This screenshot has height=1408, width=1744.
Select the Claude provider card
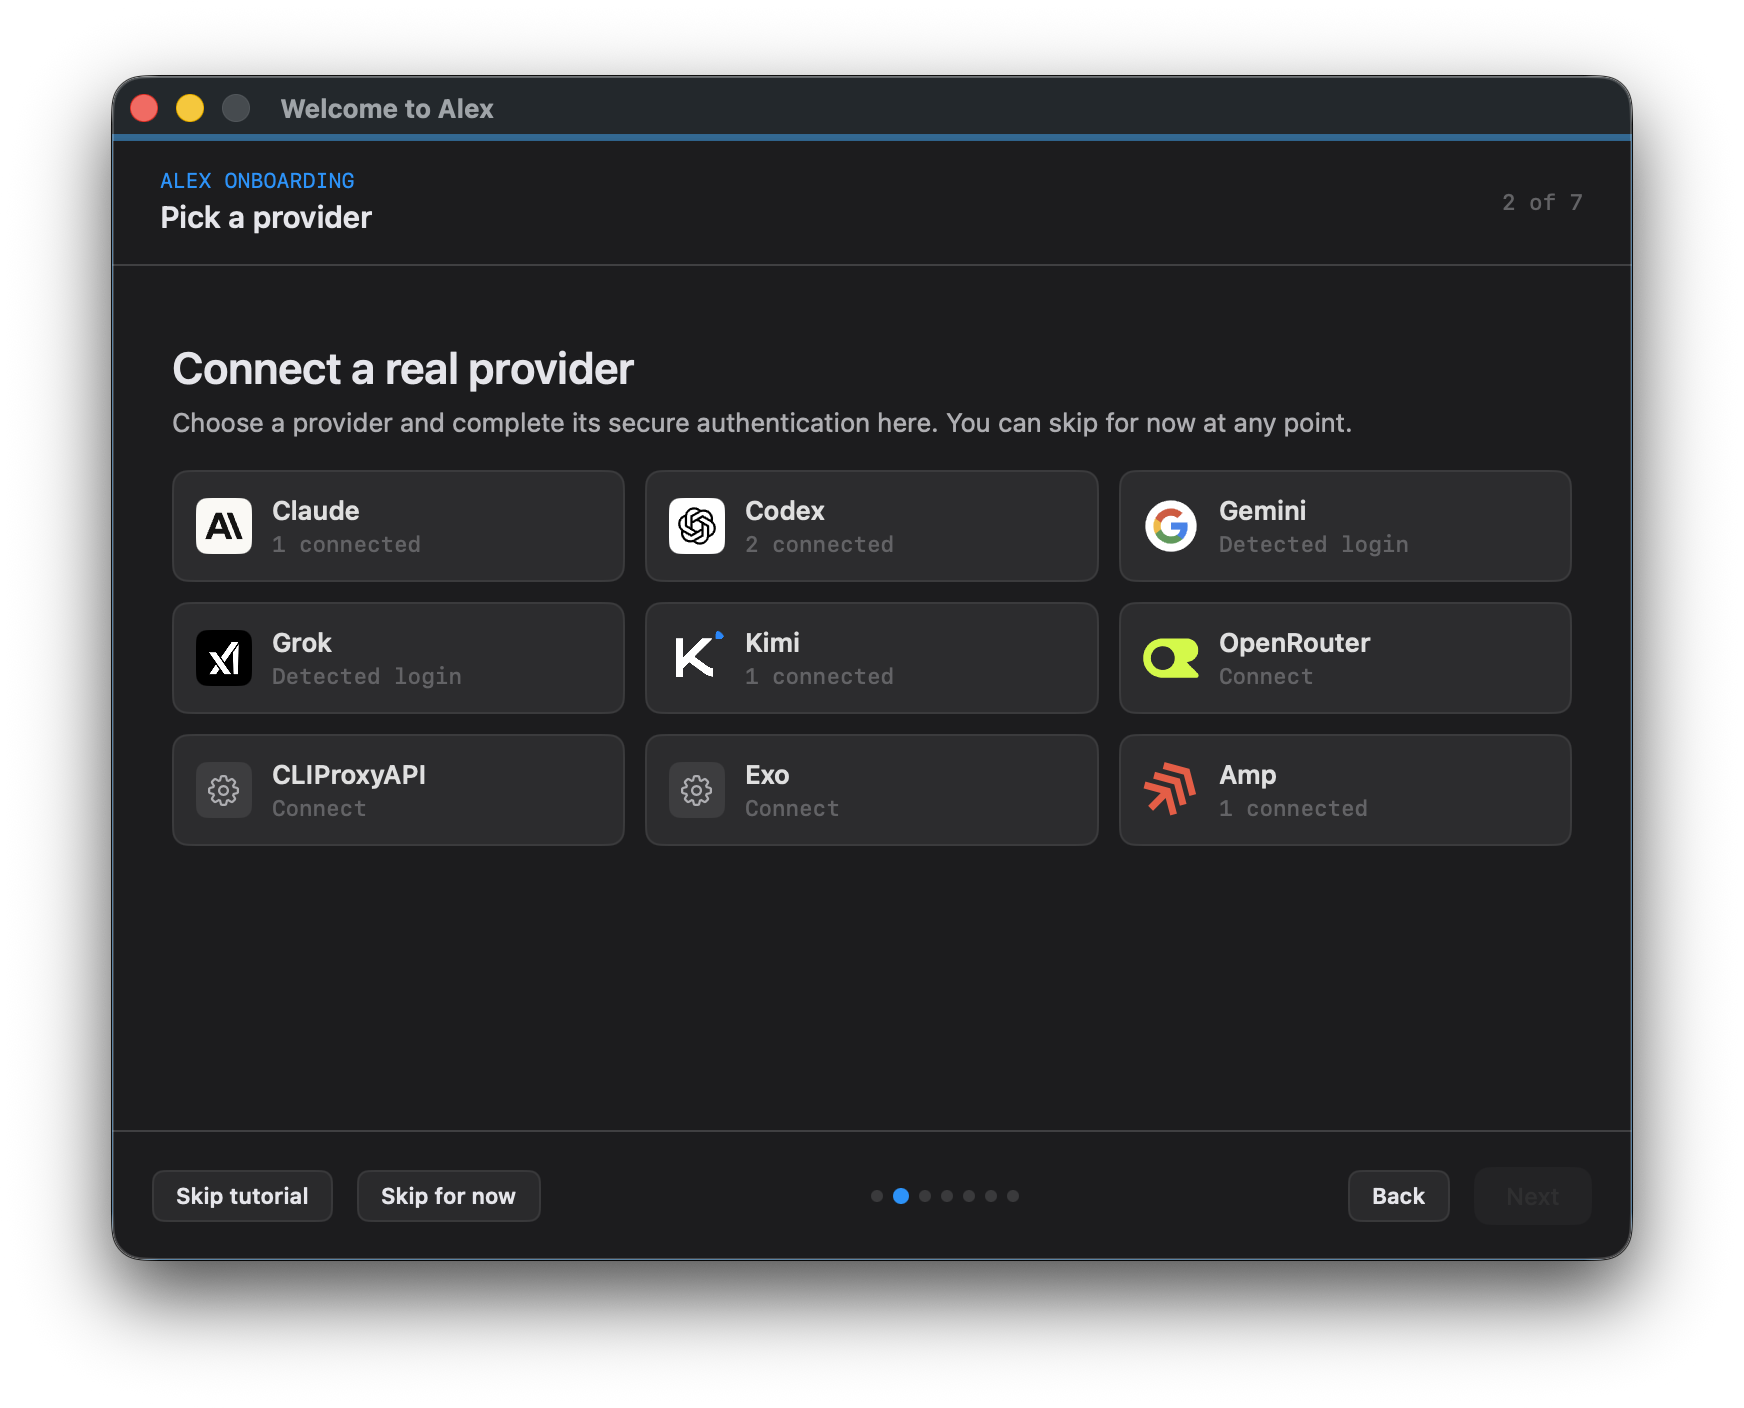398,526
